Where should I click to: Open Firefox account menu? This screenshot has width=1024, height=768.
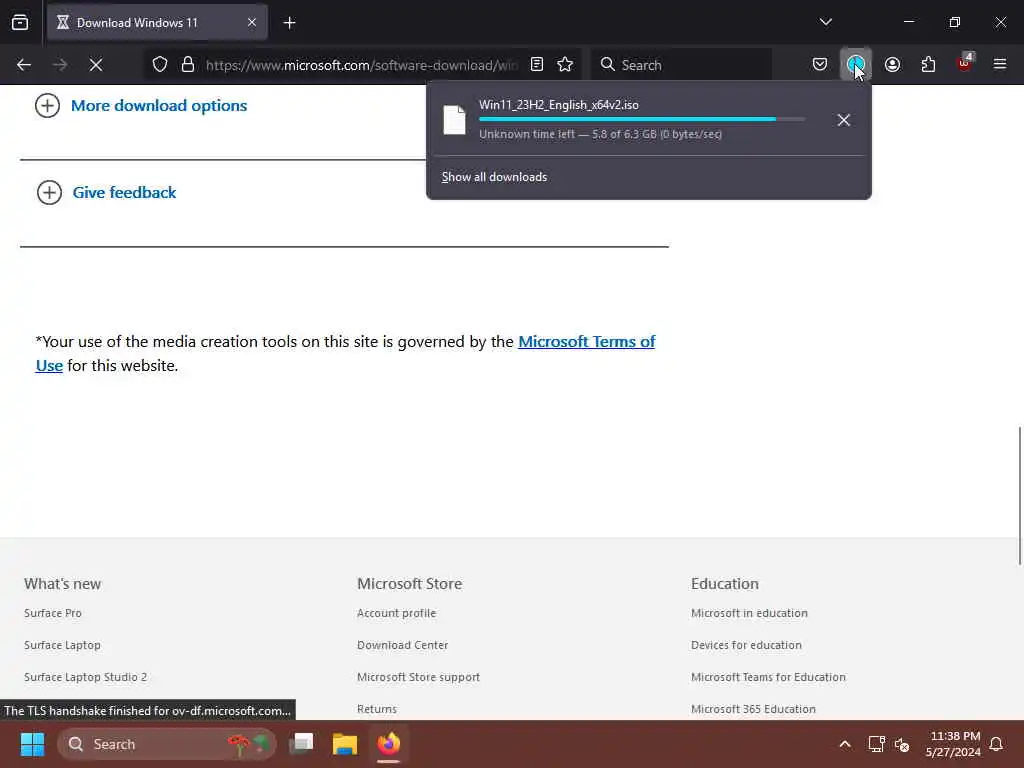[892, 65]
